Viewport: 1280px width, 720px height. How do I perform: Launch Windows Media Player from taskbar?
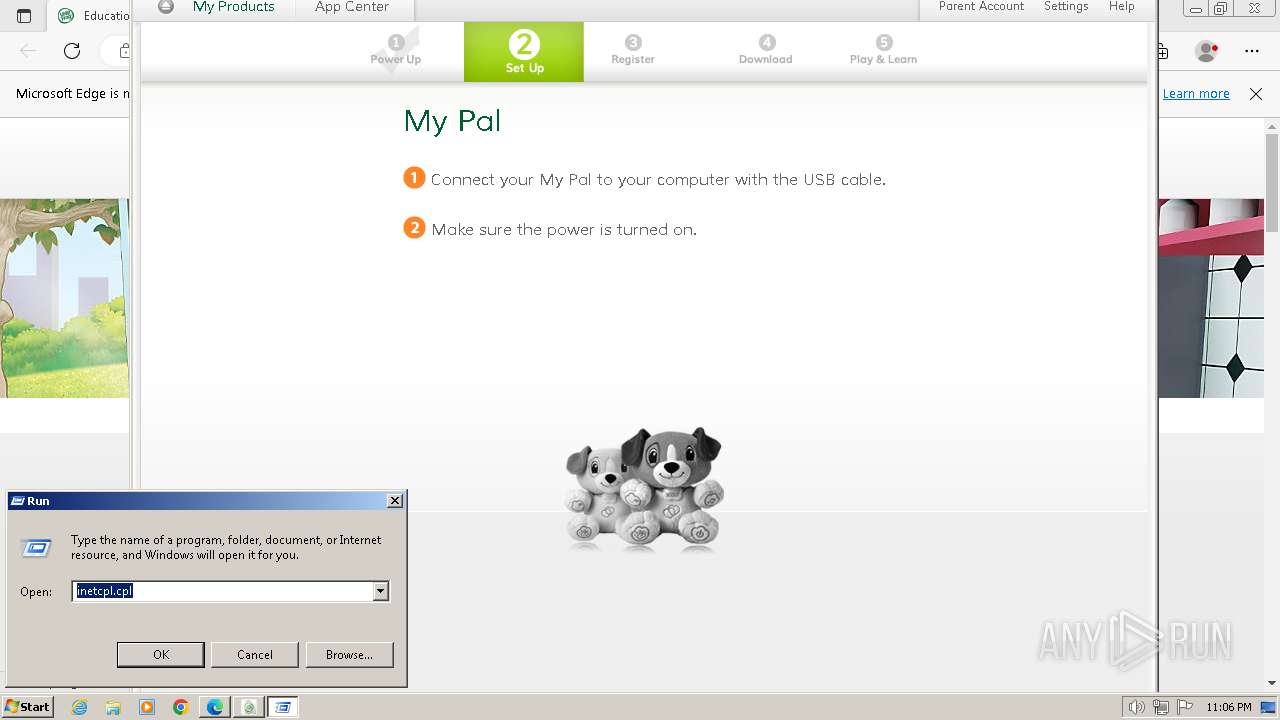tap(147, 707)
